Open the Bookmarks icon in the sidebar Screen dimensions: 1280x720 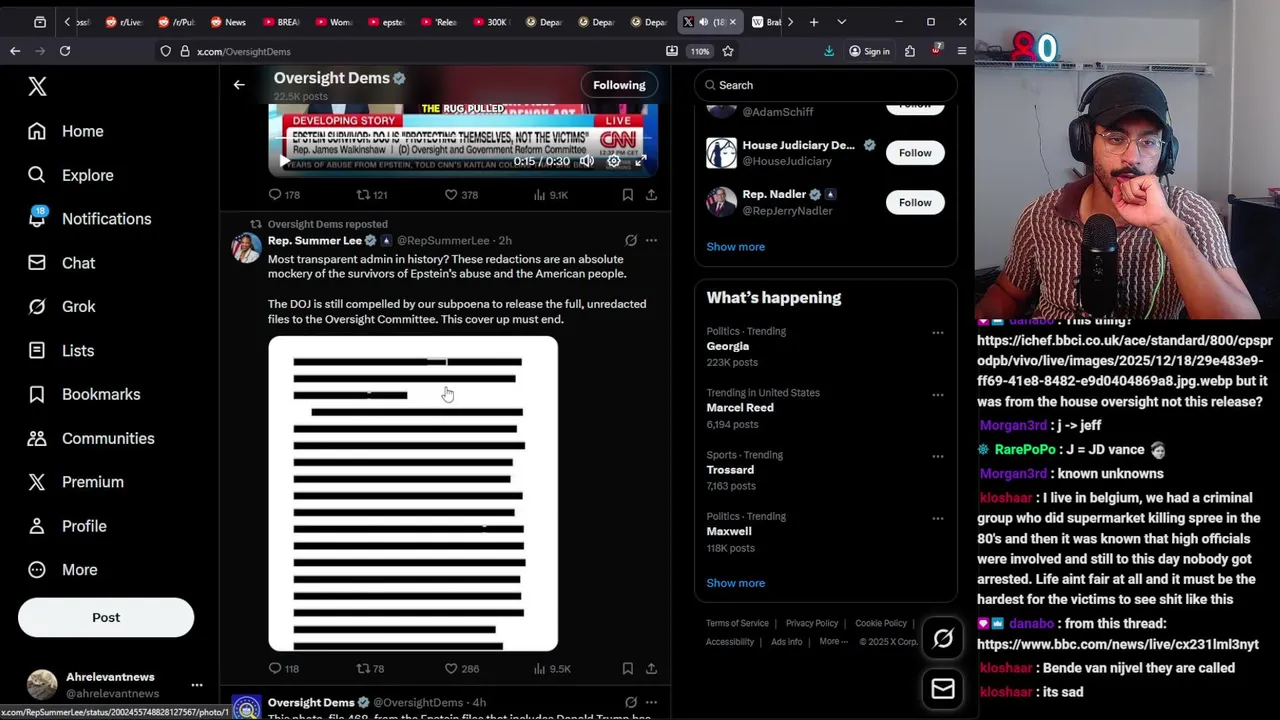coord(37,394)
